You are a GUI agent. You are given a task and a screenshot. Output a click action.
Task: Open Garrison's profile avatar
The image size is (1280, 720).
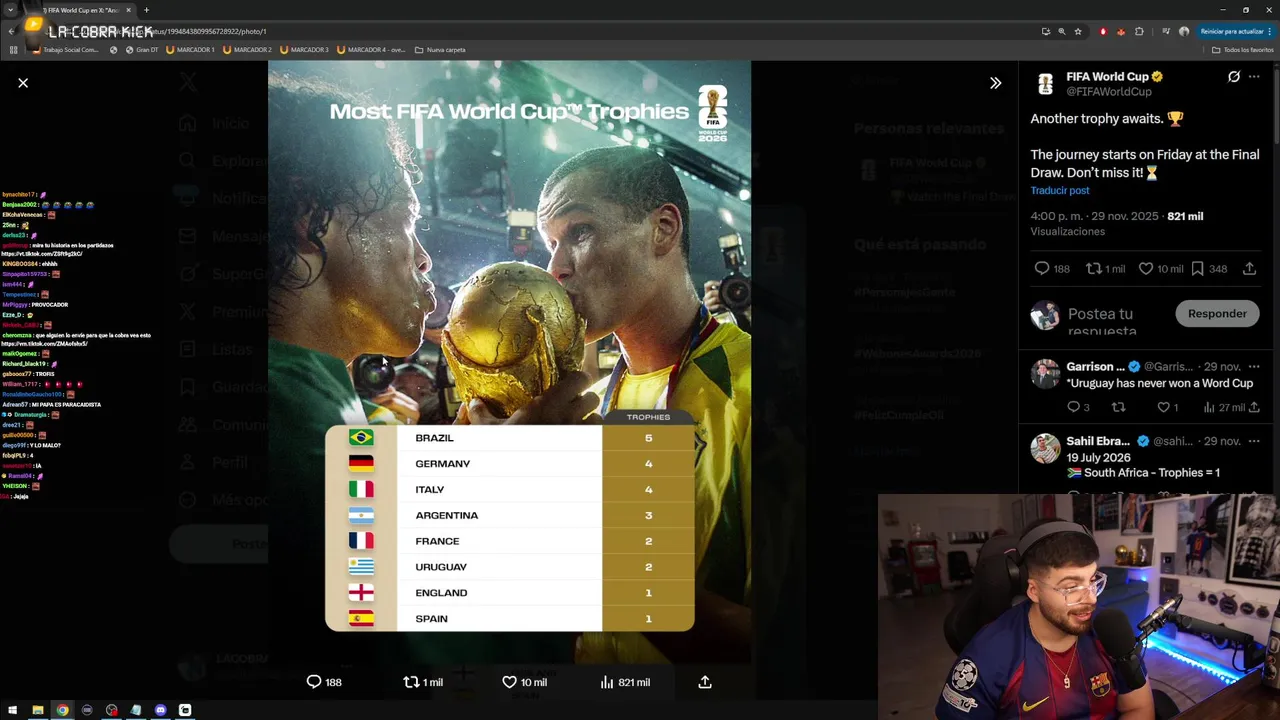(x=1045, y=374)
